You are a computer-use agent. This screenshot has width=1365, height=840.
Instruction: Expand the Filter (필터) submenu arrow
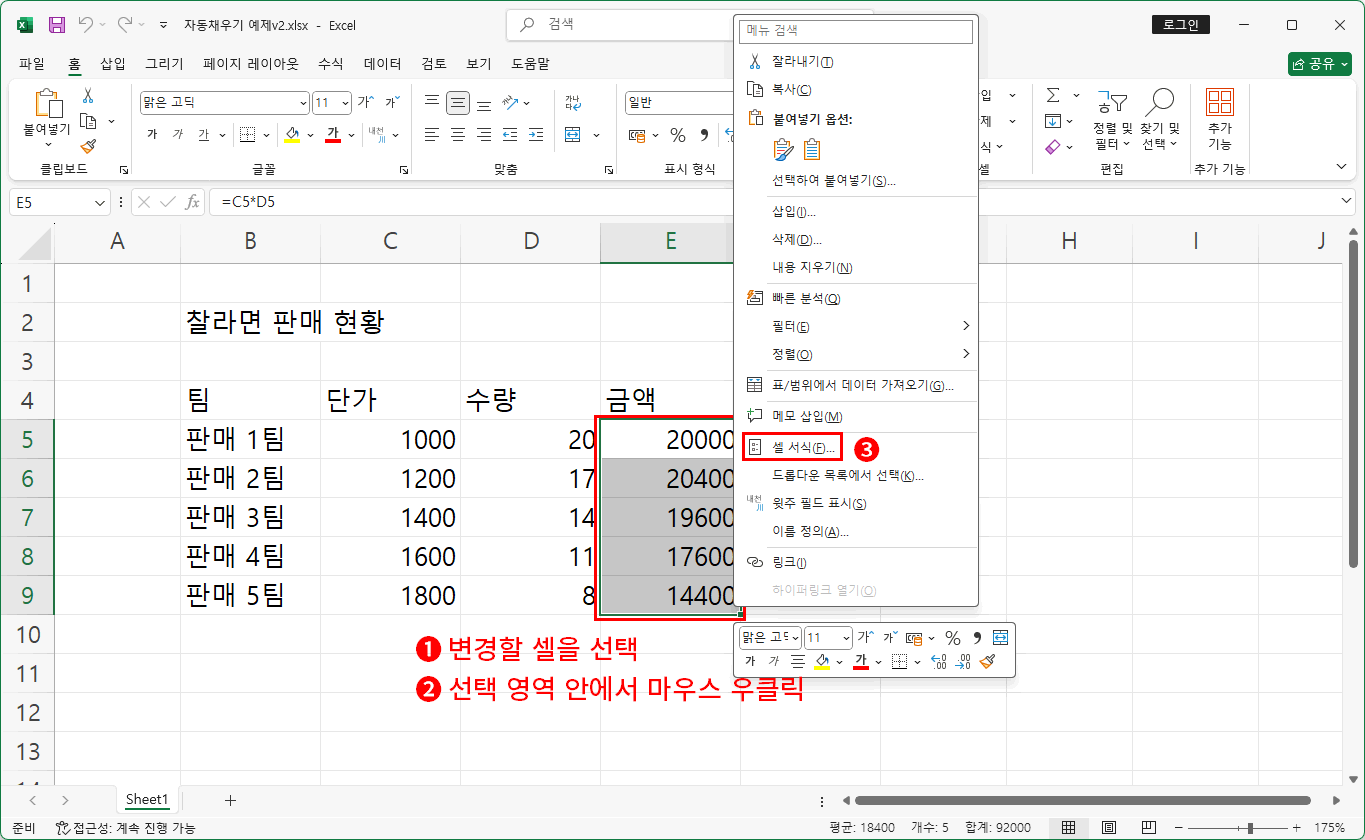pyautogui.click(x=966, y=326)
